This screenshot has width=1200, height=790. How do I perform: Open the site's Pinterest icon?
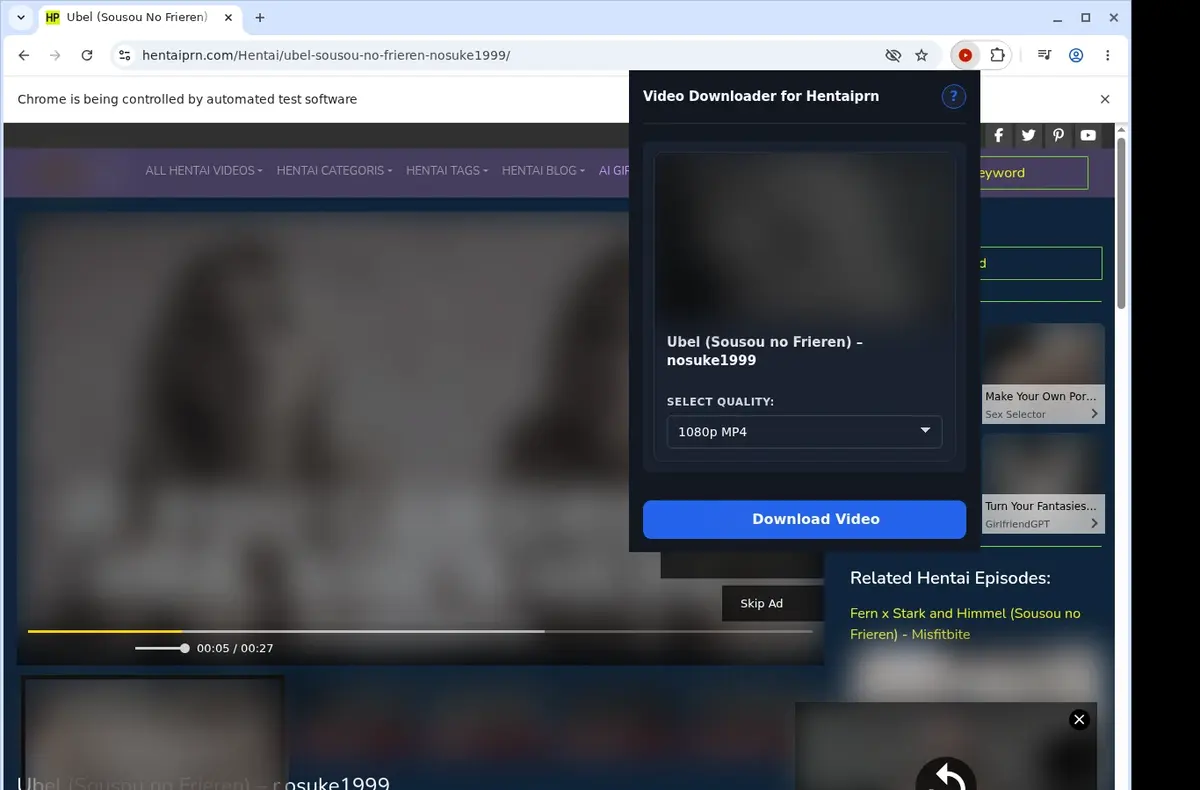tap(1058, 135)
